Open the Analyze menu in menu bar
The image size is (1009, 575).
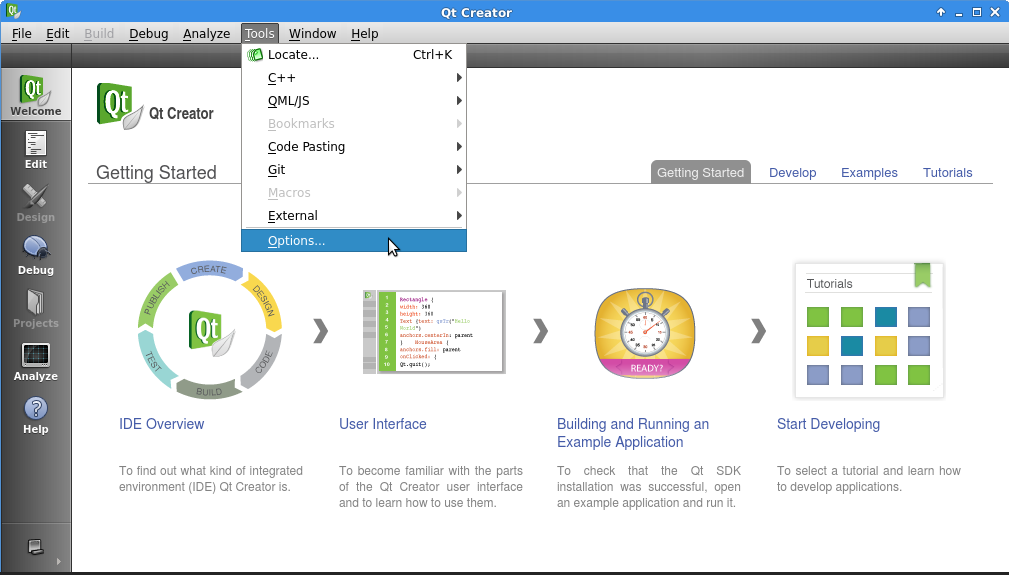point(206,33)
